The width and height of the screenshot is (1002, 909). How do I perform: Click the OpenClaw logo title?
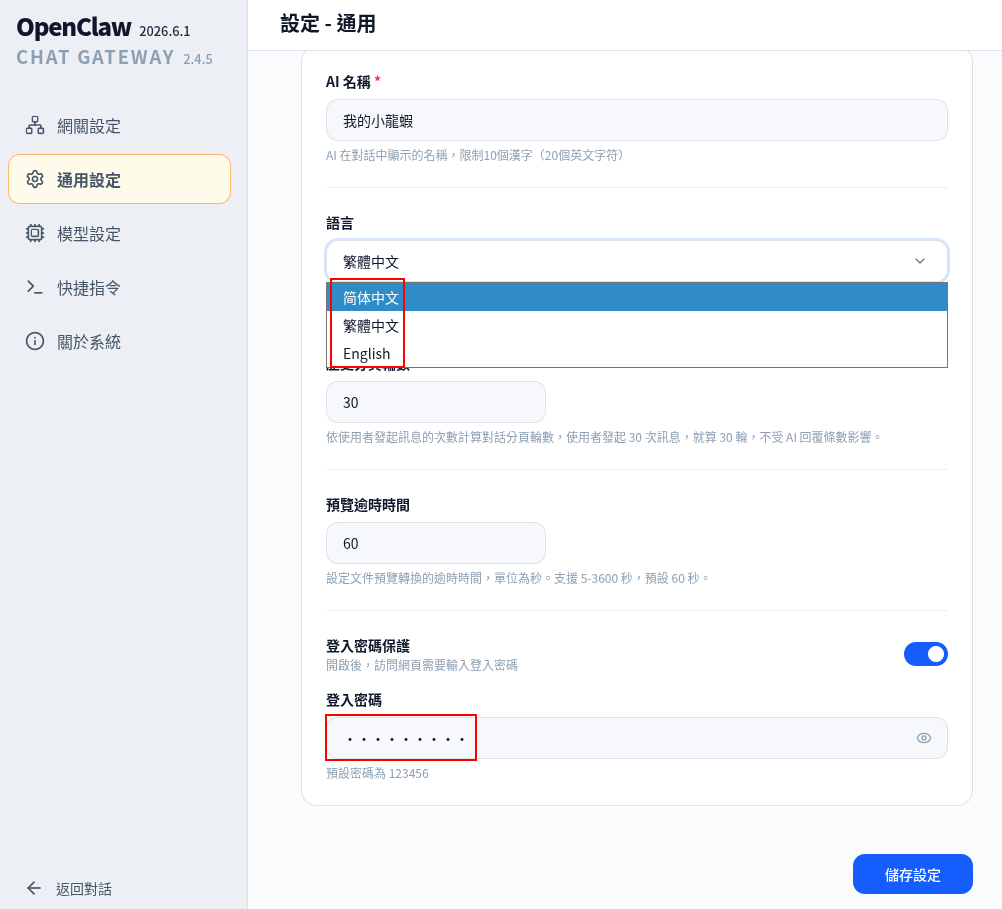tap(73, 28)
